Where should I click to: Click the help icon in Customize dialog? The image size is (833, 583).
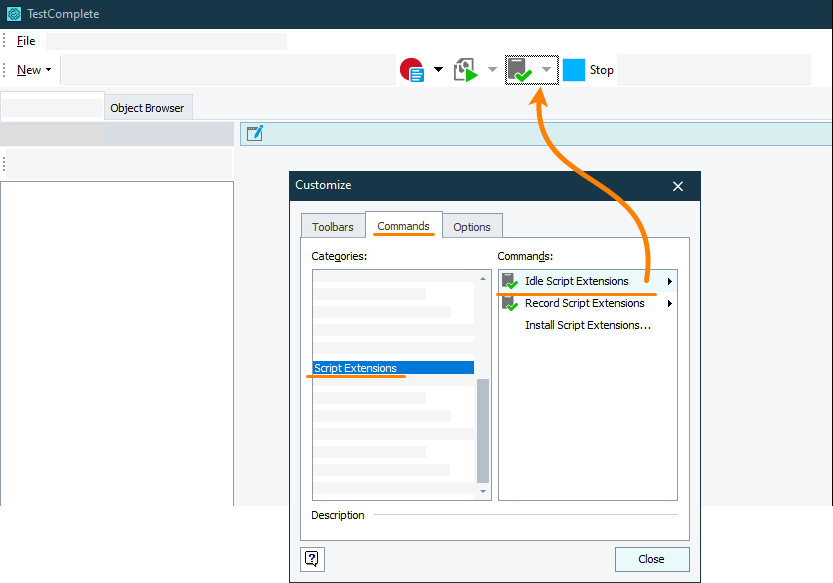pyautogui.click(x=312, y=559)
